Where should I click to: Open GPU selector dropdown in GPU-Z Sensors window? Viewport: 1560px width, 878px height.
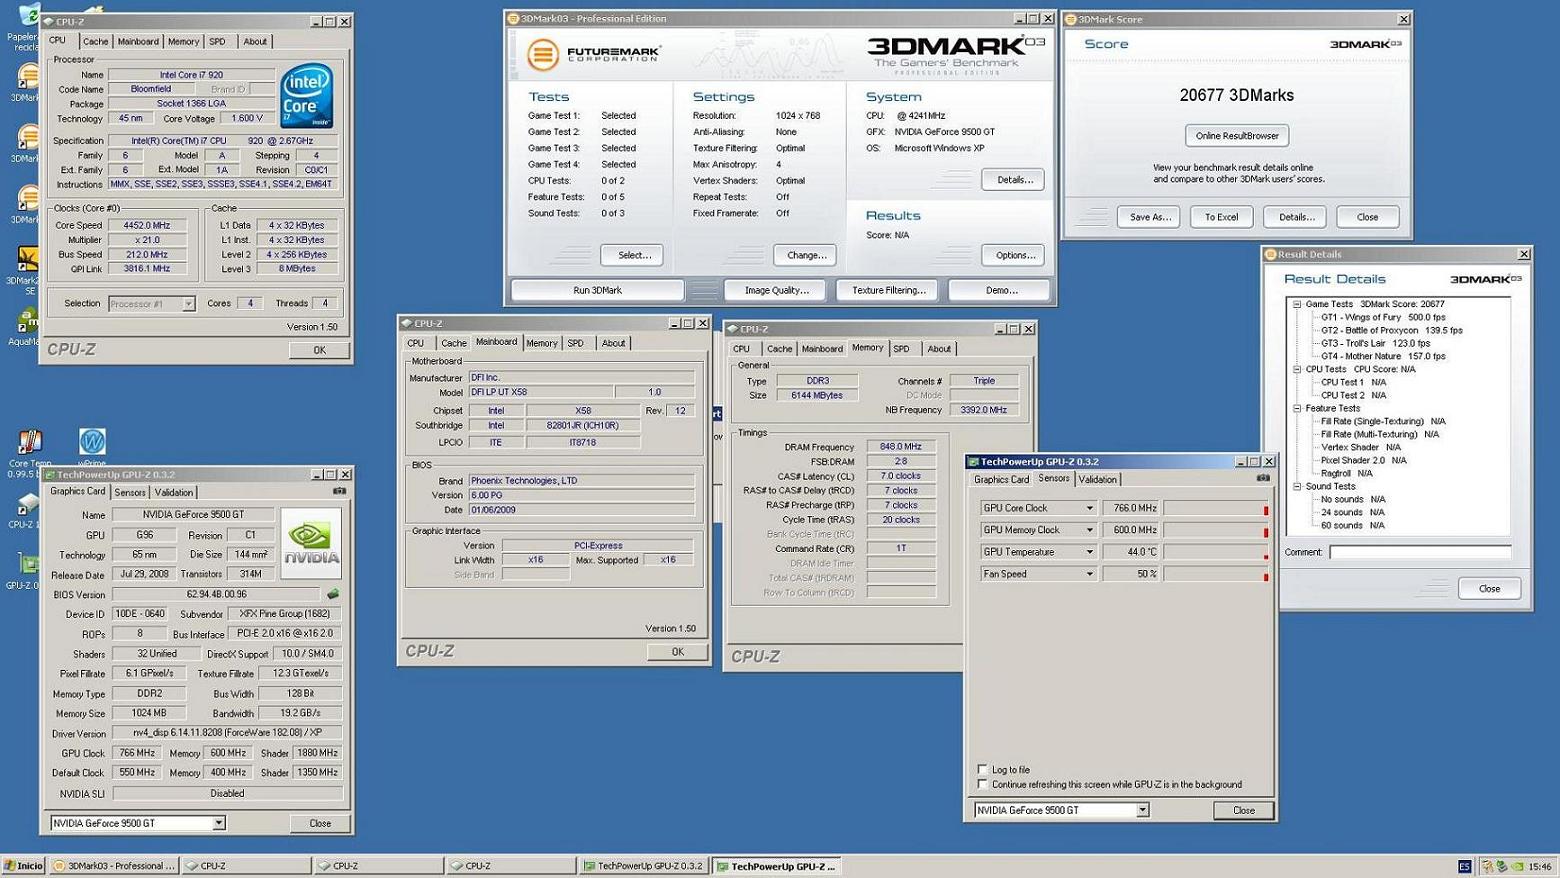(x=1142, y=810)
